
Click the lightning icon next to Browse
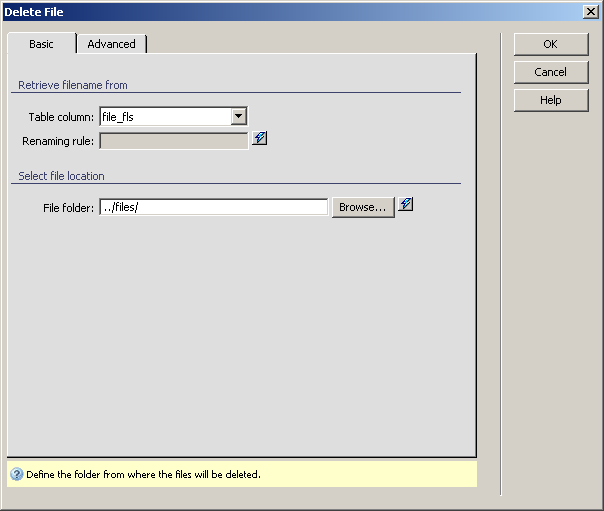click(x=406, y=205)
